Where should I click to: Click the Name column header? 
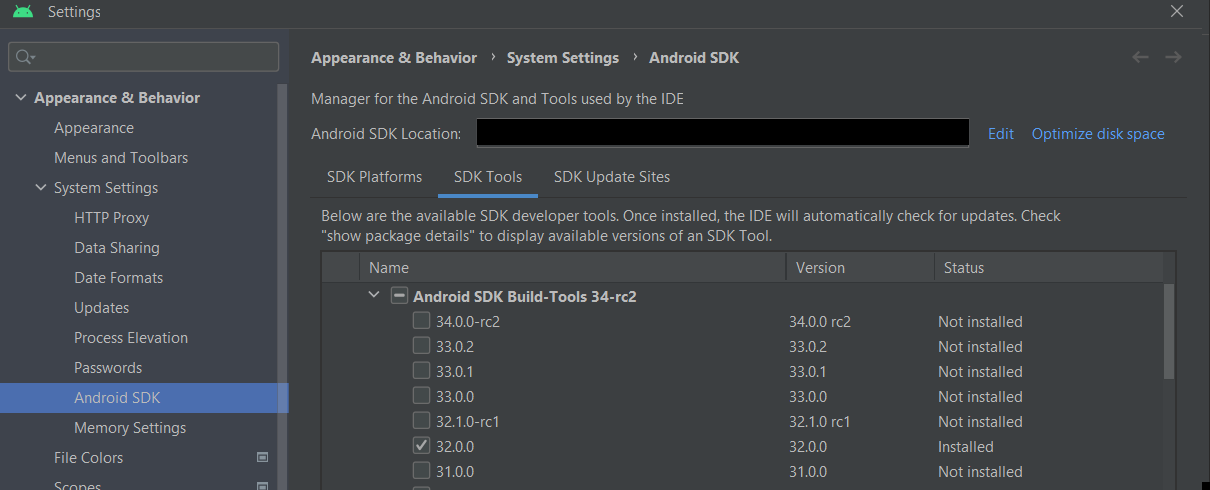(573, 268)
